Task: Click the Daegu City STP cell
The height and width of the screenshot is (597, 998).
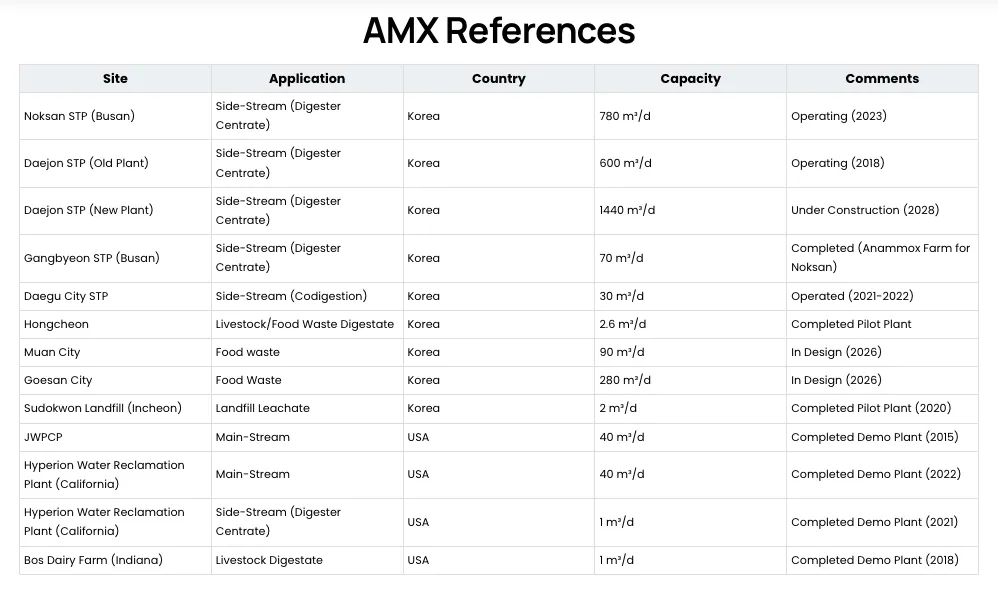Action: [66, 296]
